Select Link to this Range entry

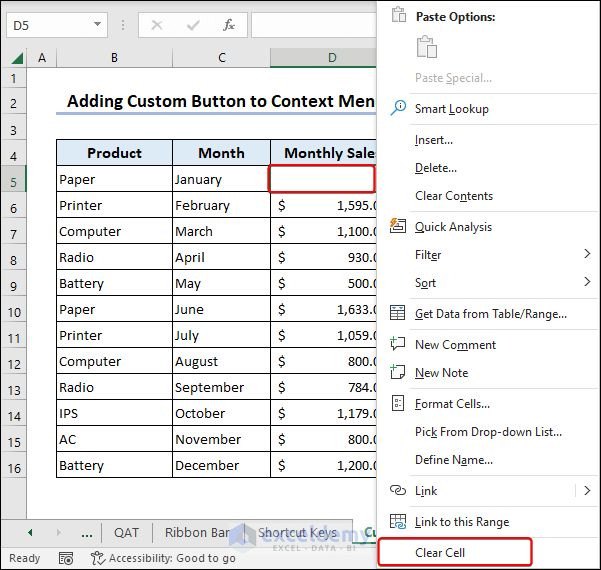click(462, 522)
